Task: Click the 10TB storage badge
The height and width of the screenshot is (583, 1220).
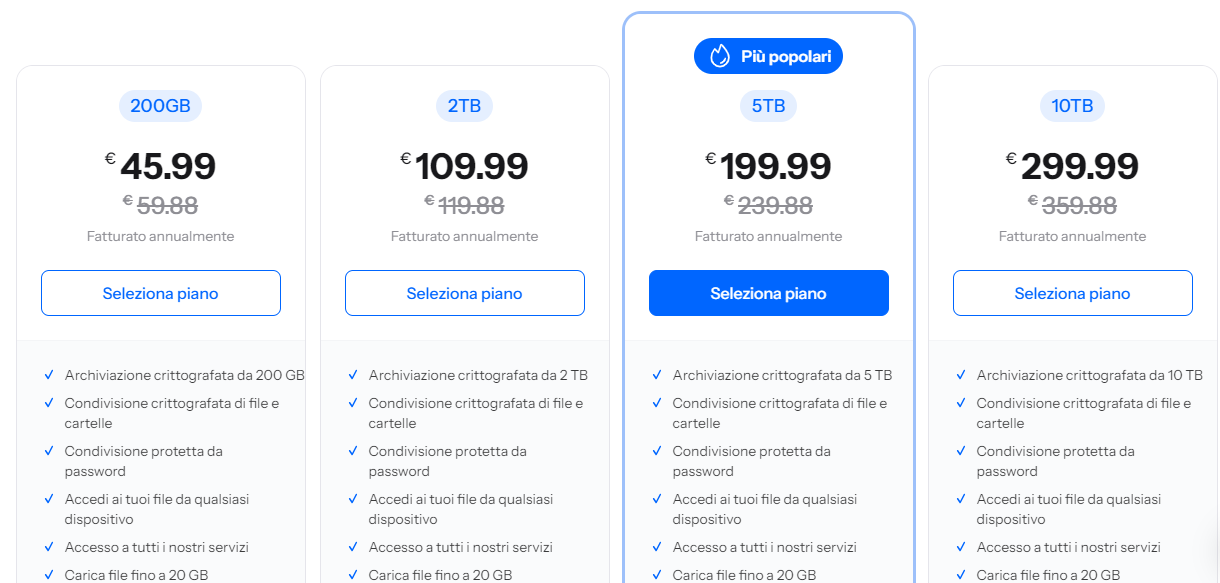Action: click(1072, 106)
